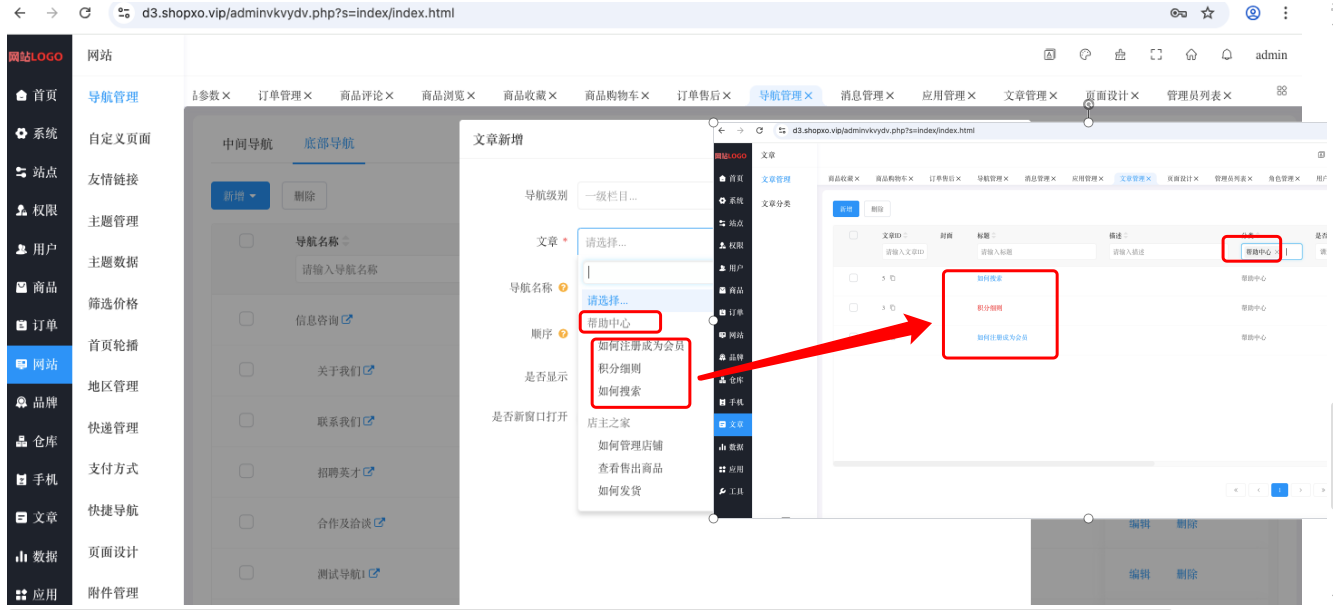
Task: Check the 招聘英才 row checkbox
Action: click(x=246, y=471)
